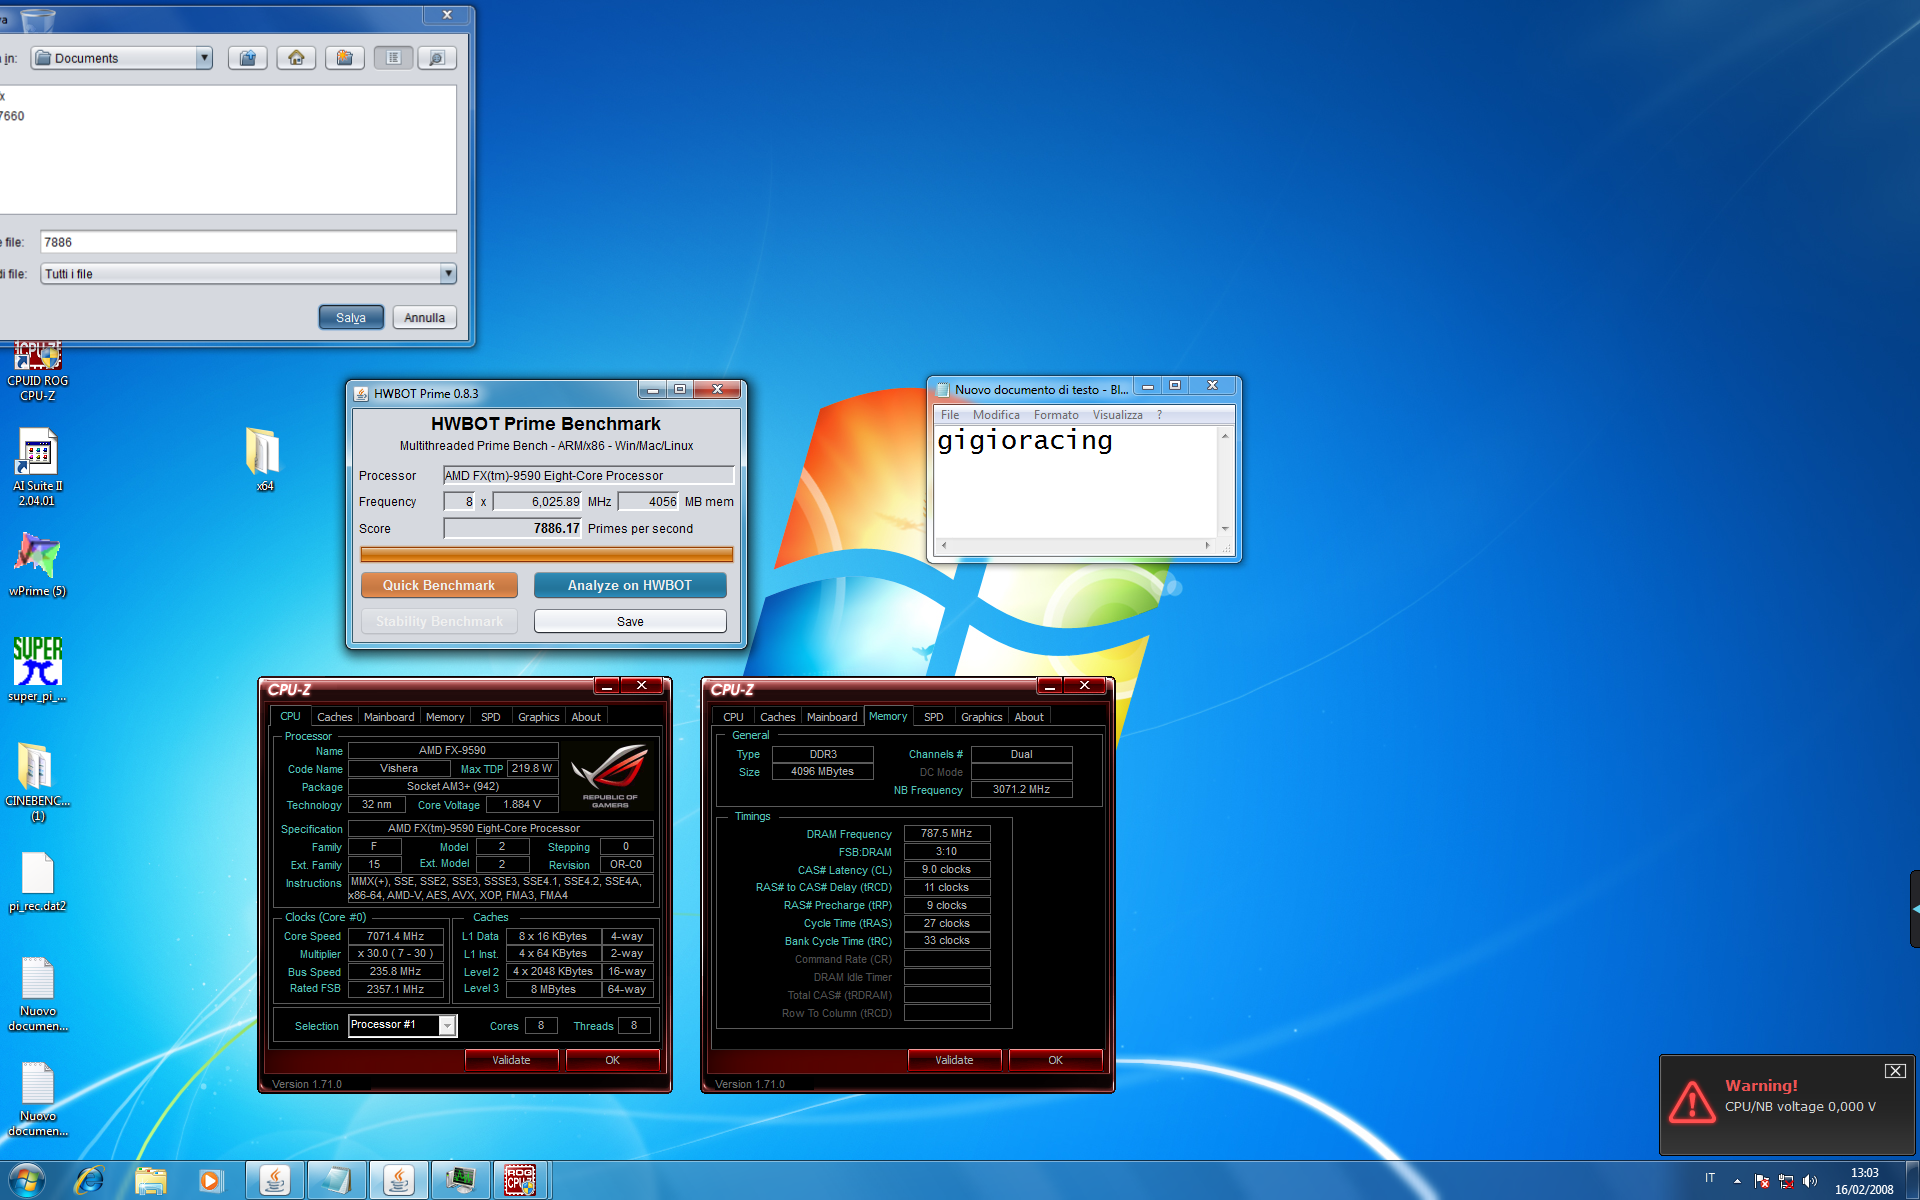Image resolution: width=1920 pixels, height=1200 pixels.
Task: Open the x64 folder on desktop
Action: [264, 459]
